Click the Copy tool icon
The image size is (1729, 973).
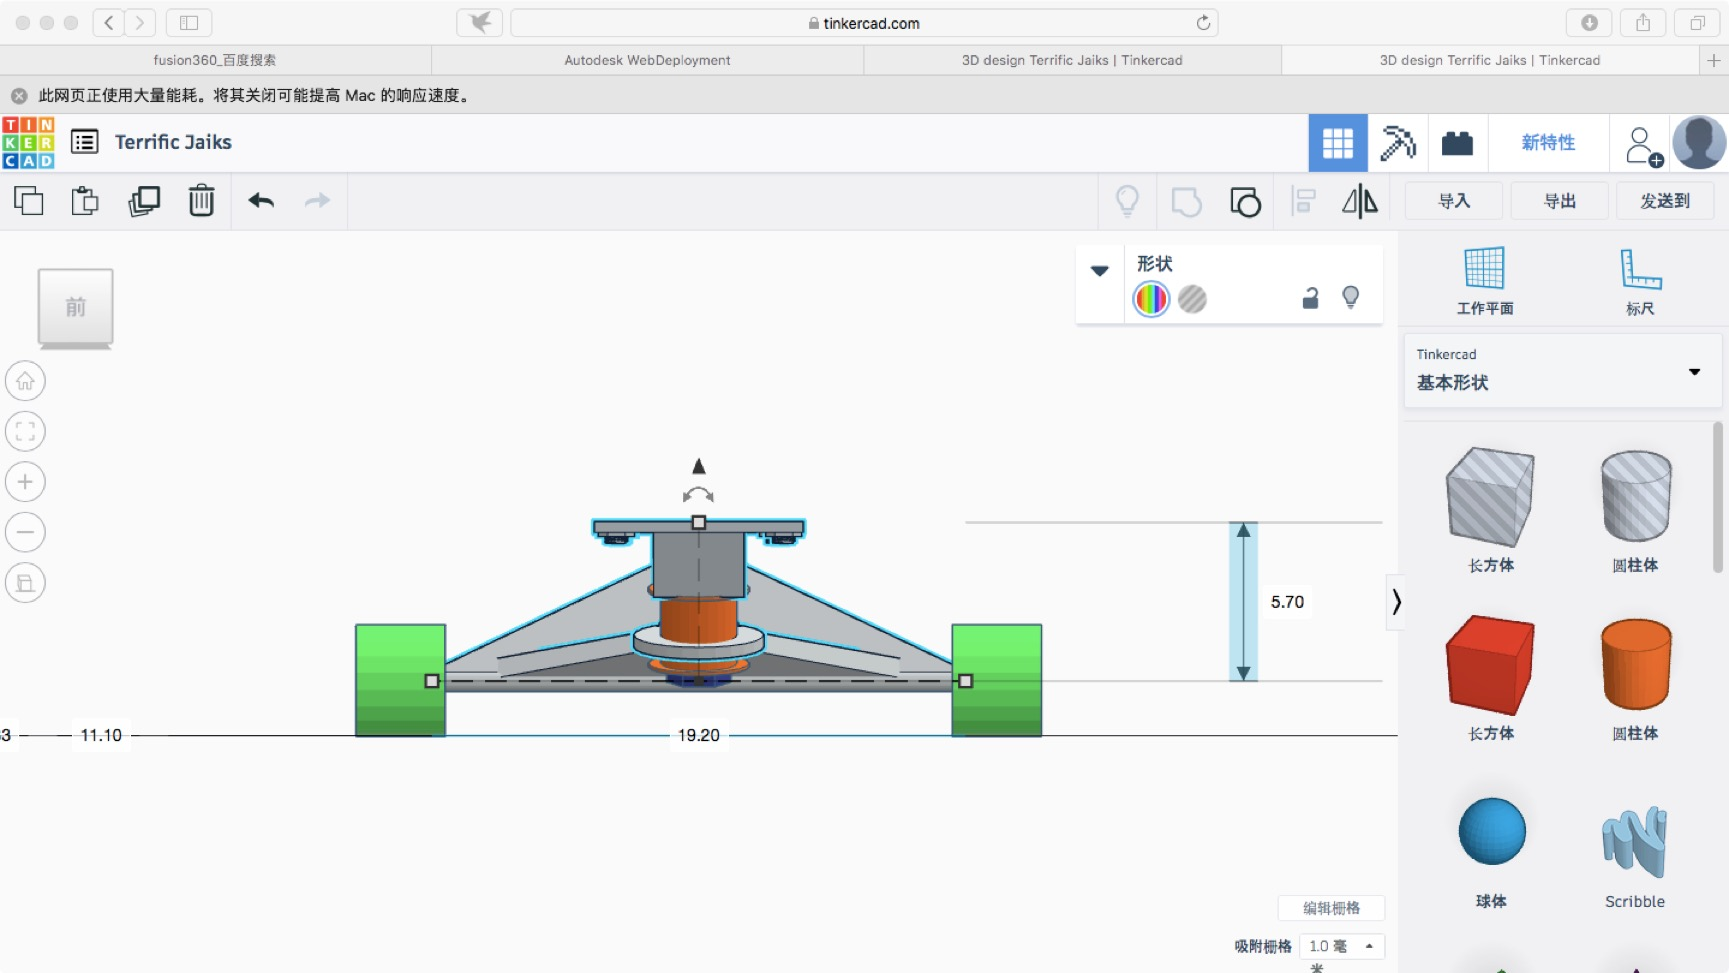pyautogui.click(x=29, y=201)
